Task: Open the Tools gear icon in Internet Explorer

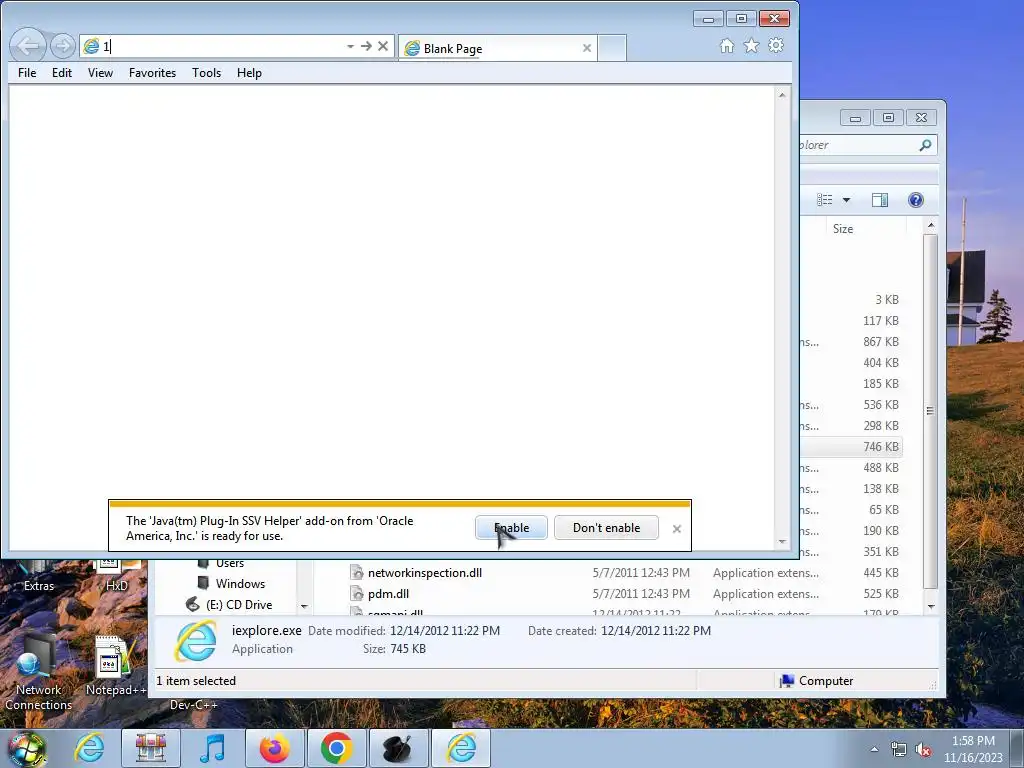Action: [x=776, y=46]
